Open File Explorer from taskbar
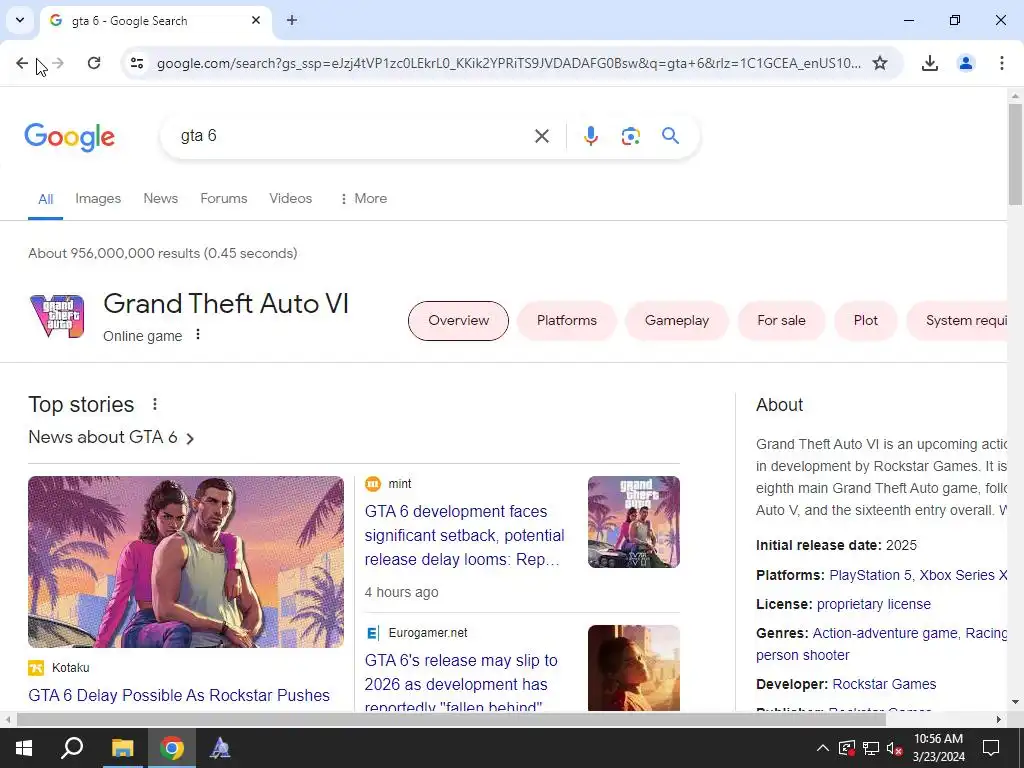The image size is (1024, 768). pyautogui.click(x=122, y=748)
